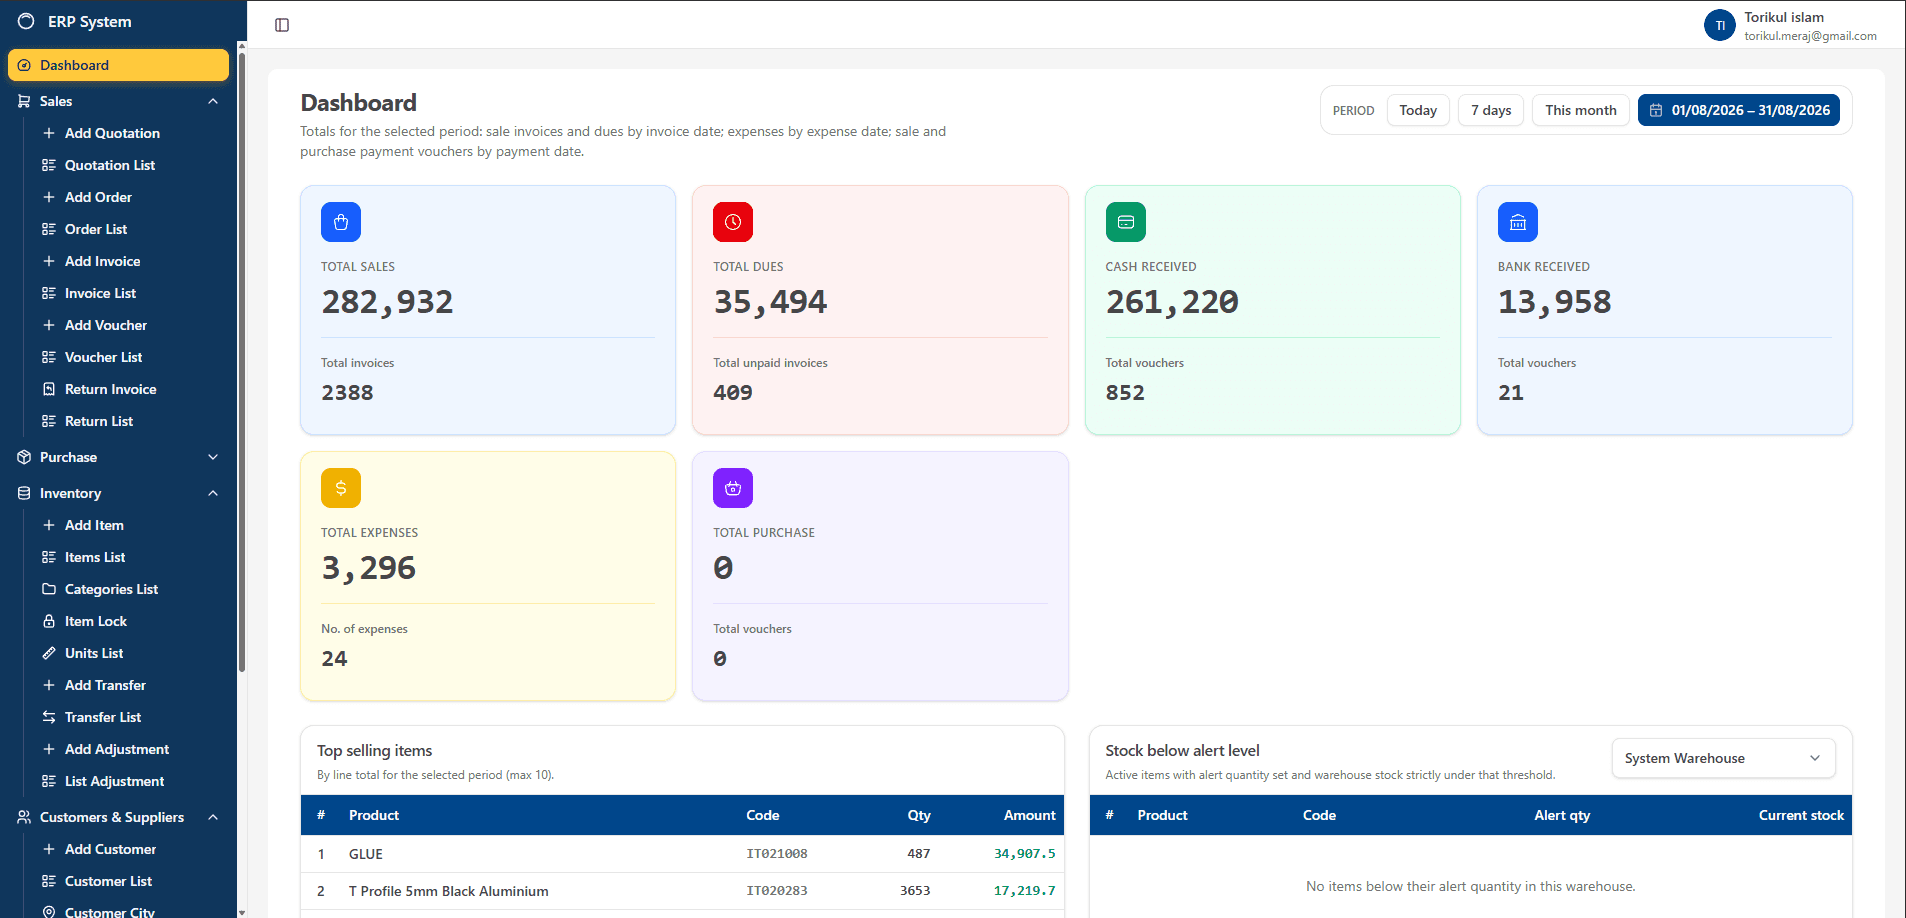Screen dimensions: 1906x918
Task: Click the 34,907.5 amount value
Action: coord(1024,854)
